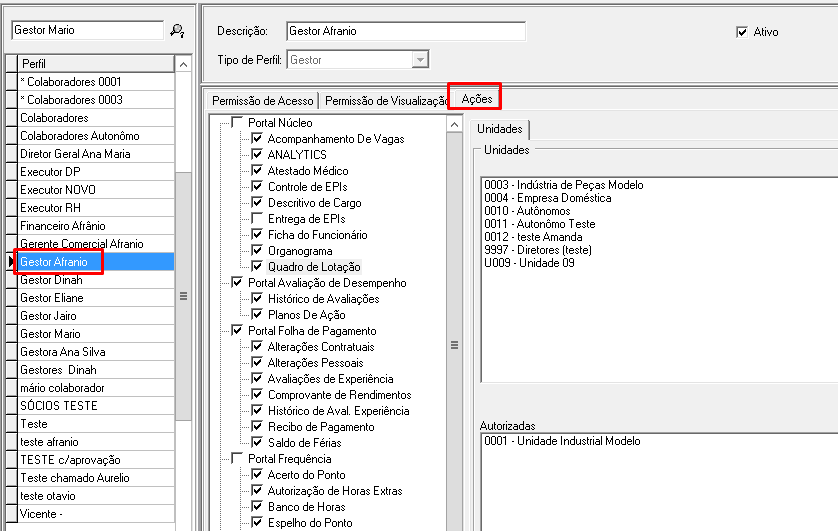
Task: Open the Tipo de Perfil dropdown
Action: (420, 60)
